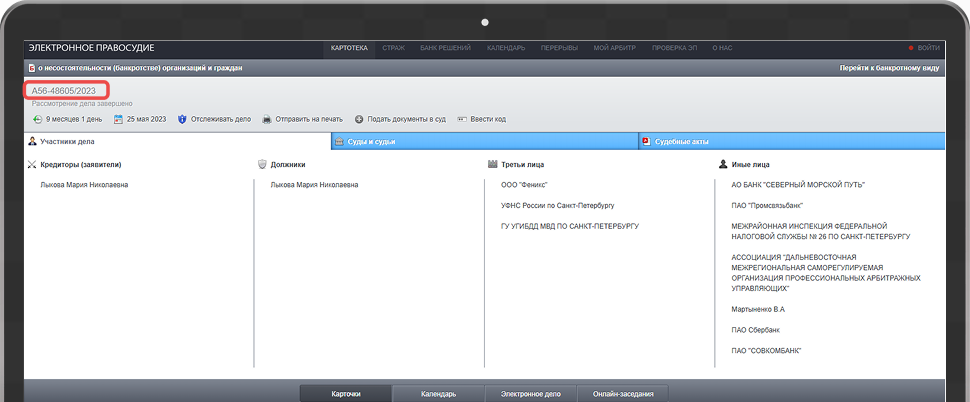Switch to Онлайн-заседания in the bottom bar
The image size is (970, 402).
coord(622,394)
